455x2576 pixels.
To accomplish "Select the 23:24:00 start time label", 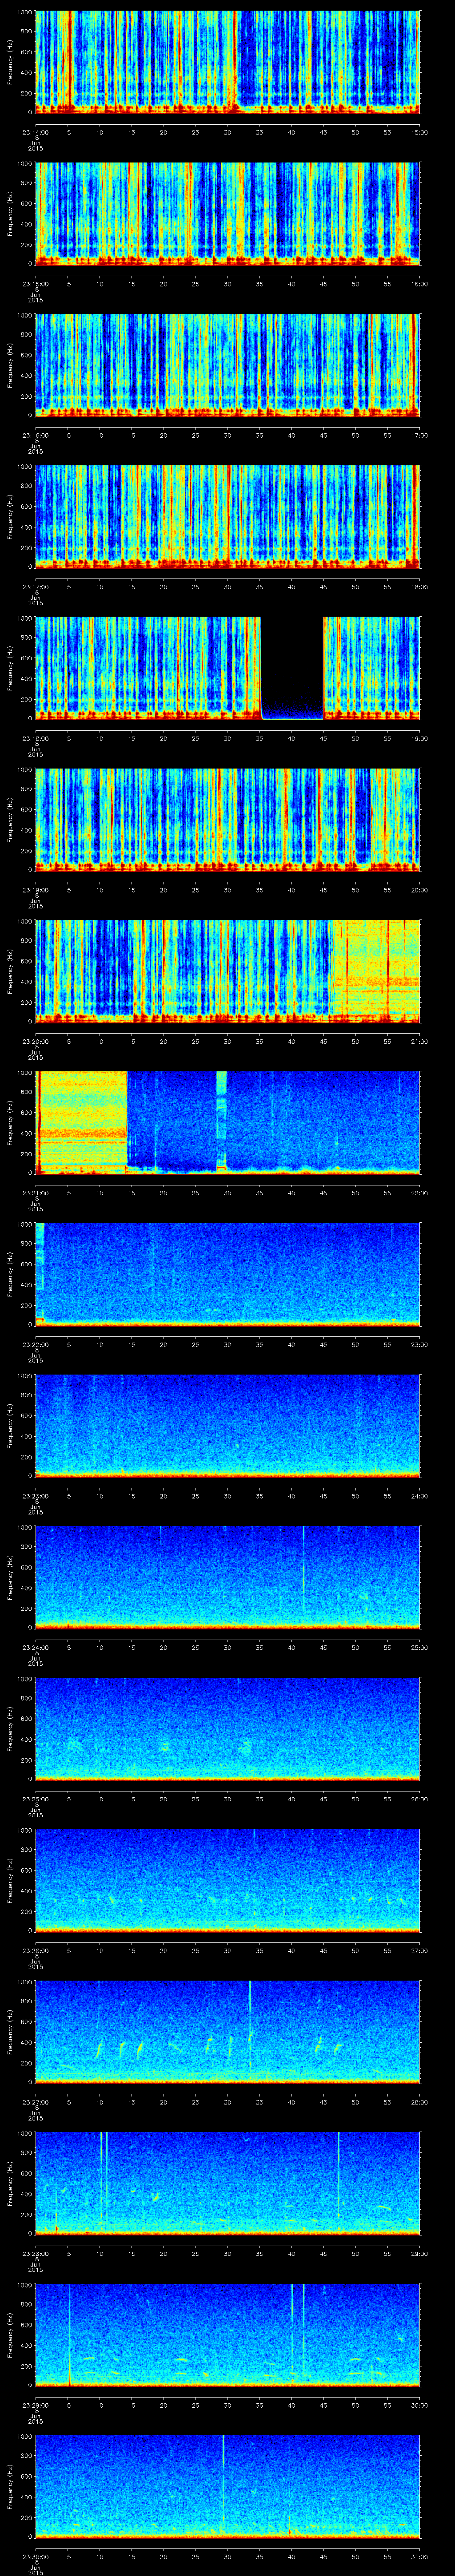I will [x=36, y=1648].
